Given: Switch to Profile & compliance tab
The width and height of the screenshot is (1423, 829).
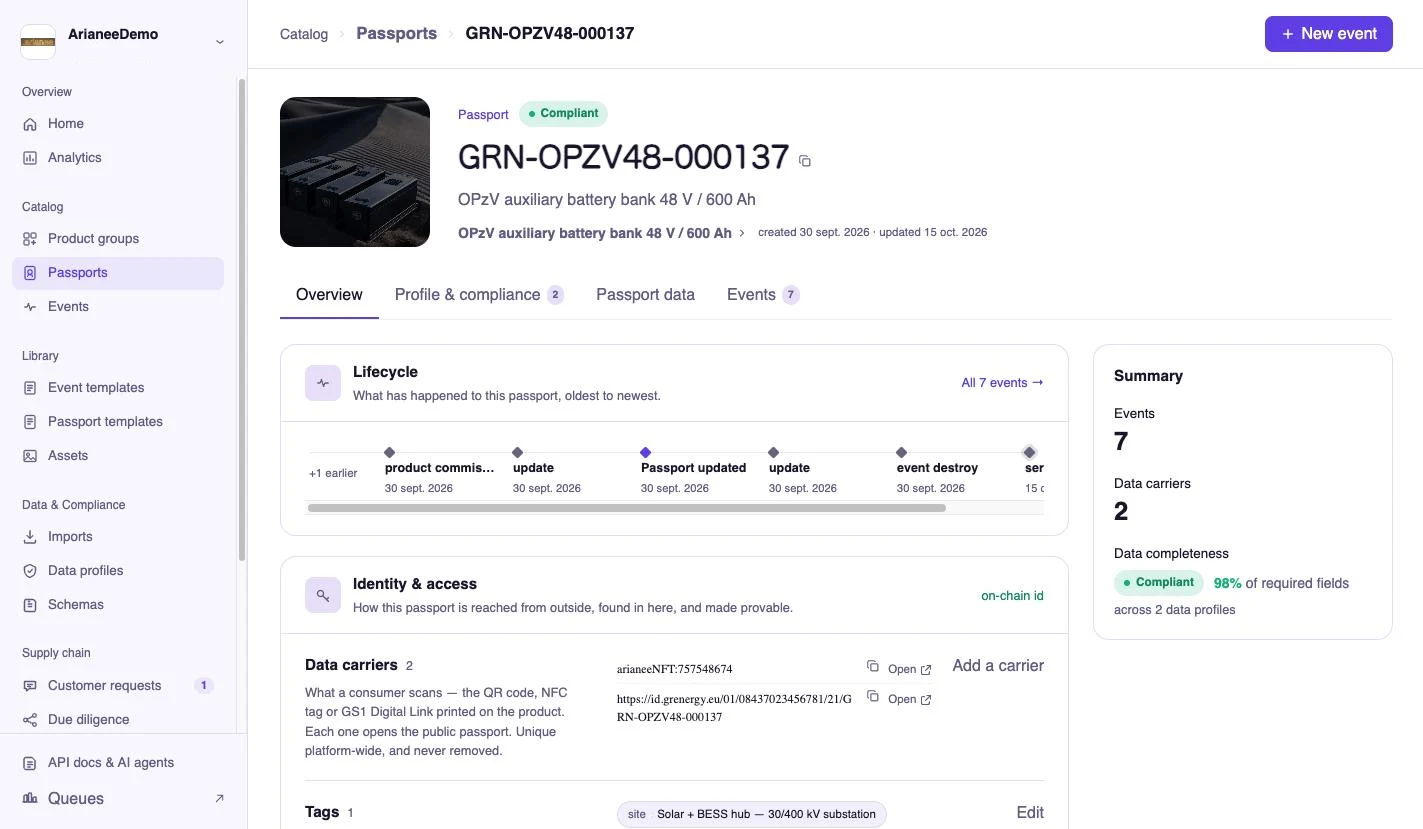Looking at the screenshot, I should (479, 295).
